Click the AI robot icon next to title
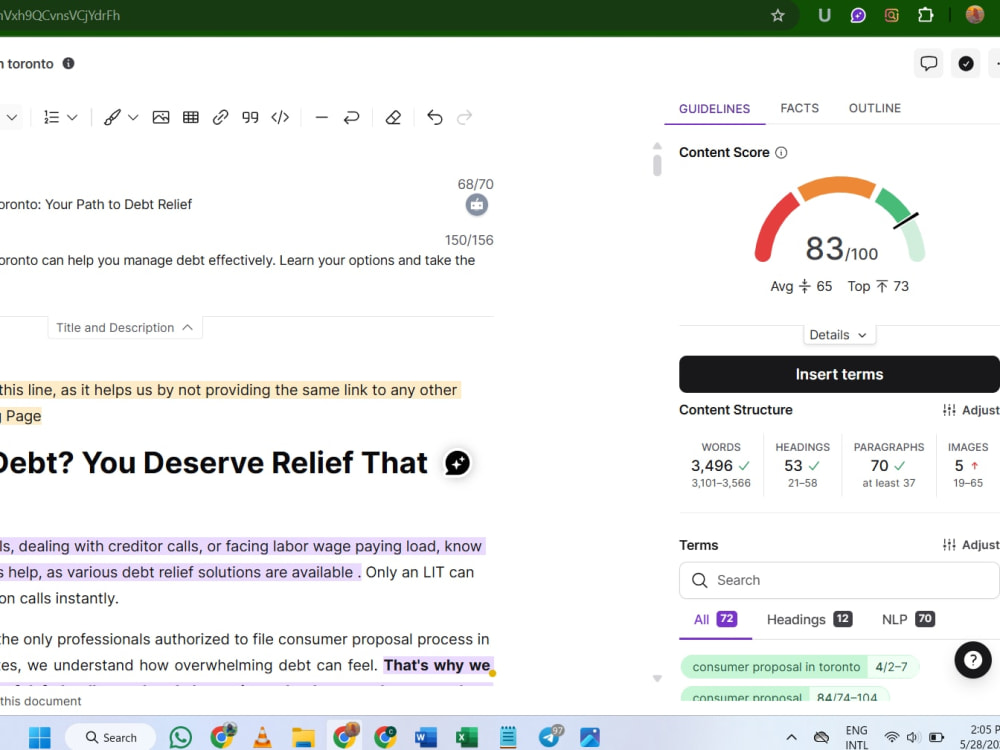This screenshot has width=1000, height=750. (476, 205)
